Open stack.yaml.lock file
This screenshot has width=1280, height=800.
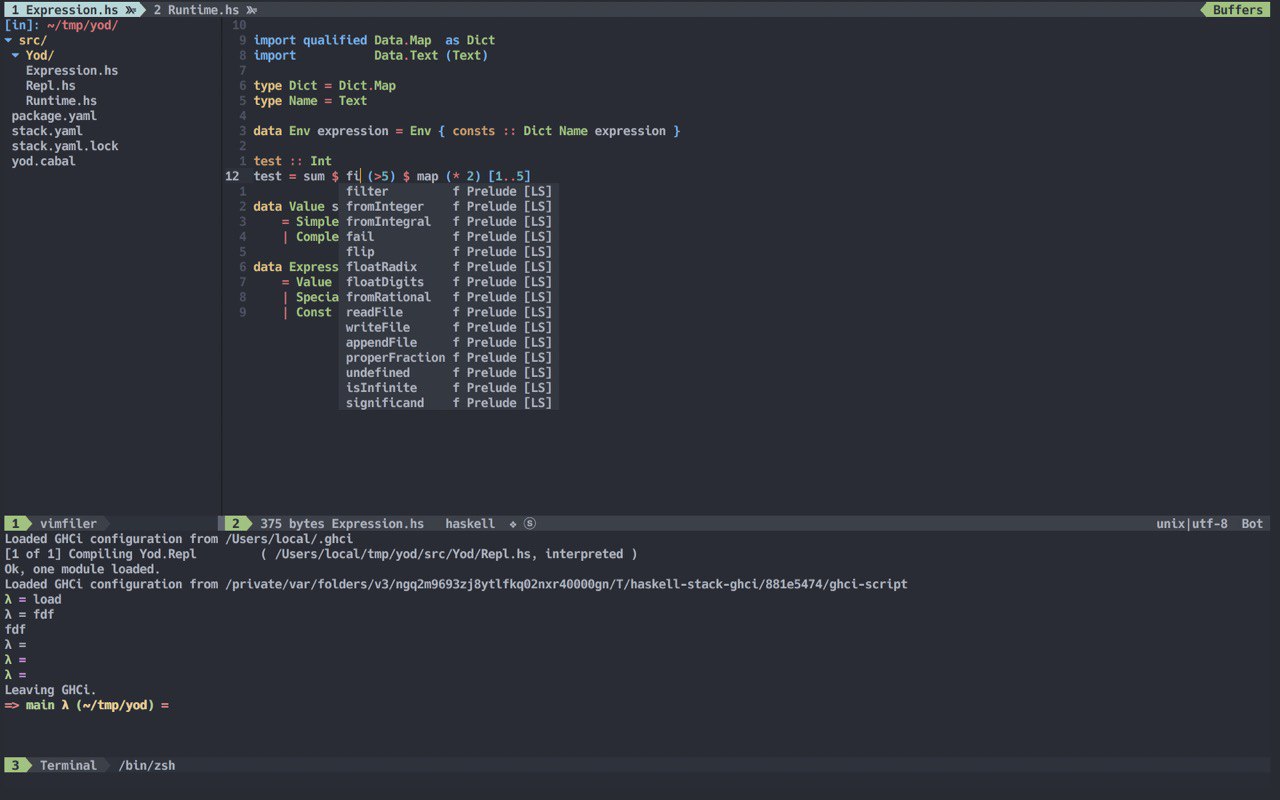click(x=64, y=146)
